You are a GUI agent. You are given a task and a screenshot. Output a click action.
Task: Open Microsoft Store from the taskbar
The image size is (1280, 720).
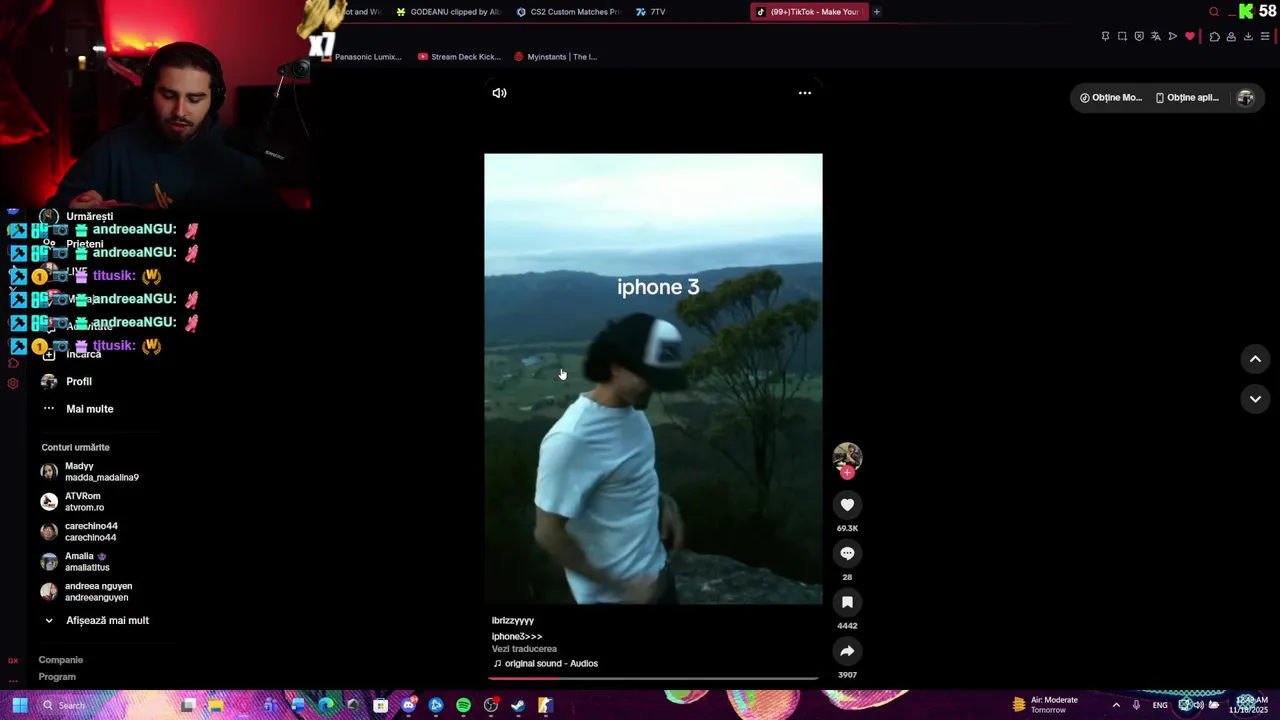click(x=380, y=705)
